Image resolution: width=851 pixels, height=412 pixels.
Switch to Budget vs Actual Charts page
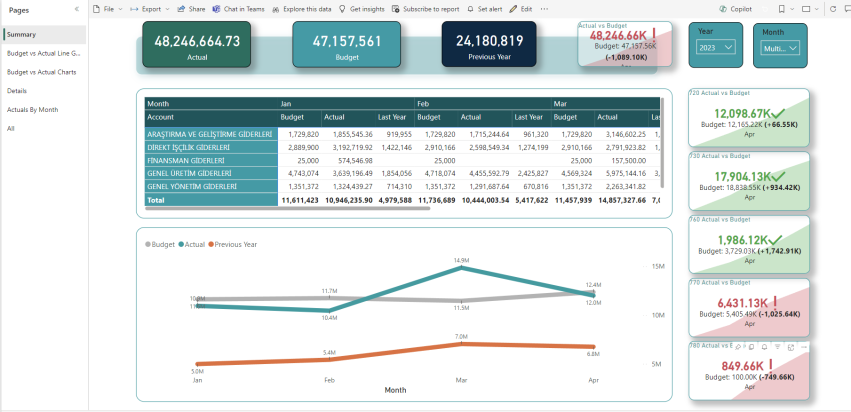(42, 72)
